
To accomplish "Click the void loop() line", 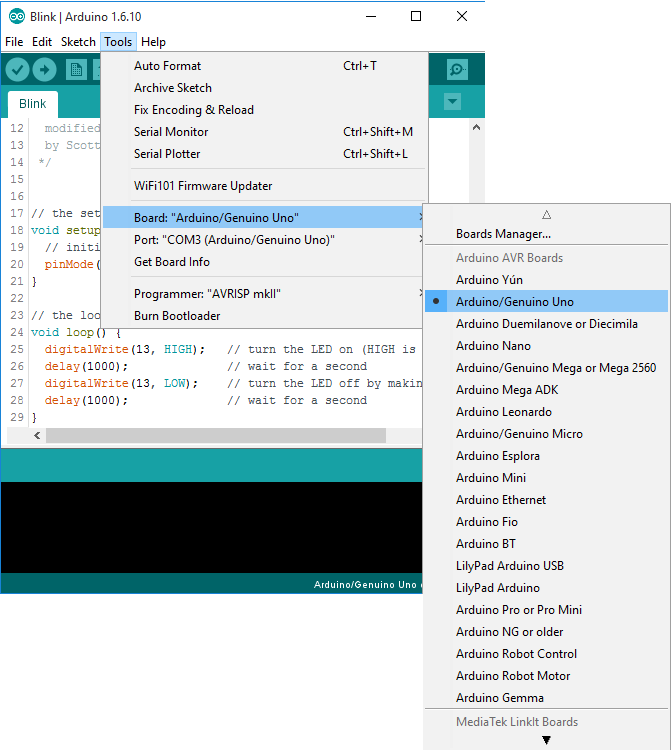I will tap(76, 332).
